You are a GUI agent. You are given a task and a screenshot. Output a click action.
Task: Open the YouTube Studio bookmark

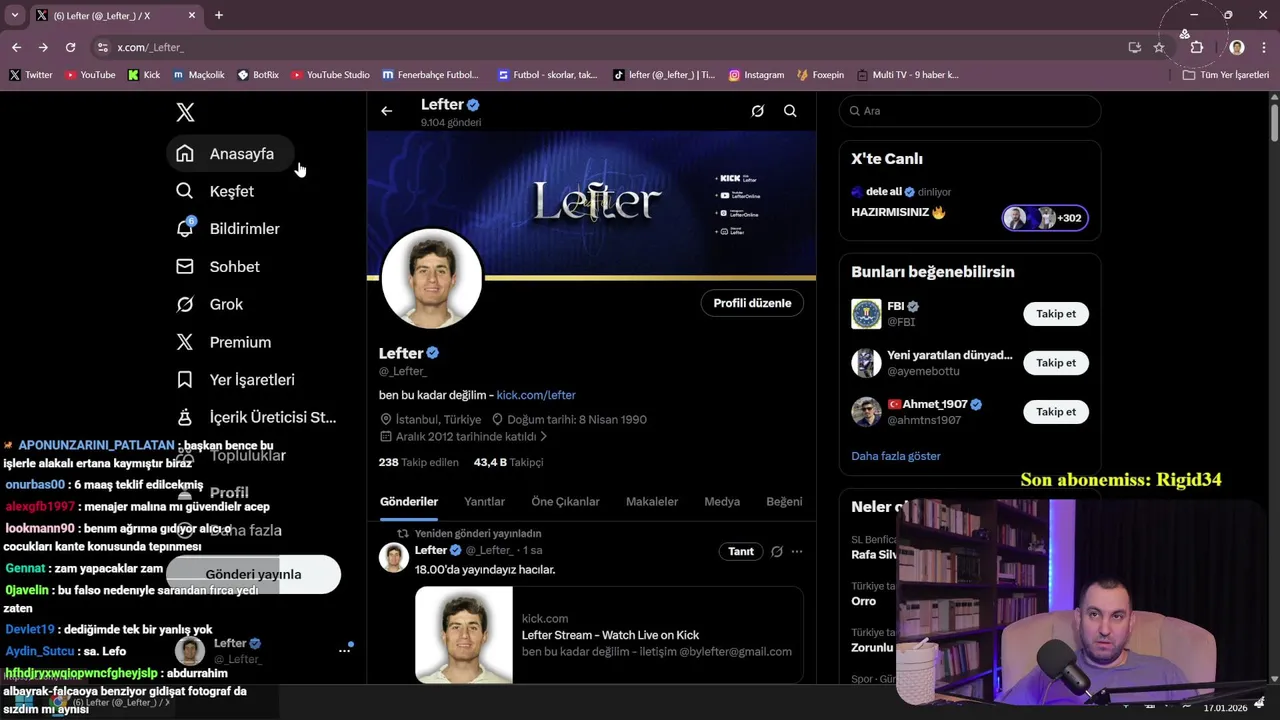click(331, 75)
